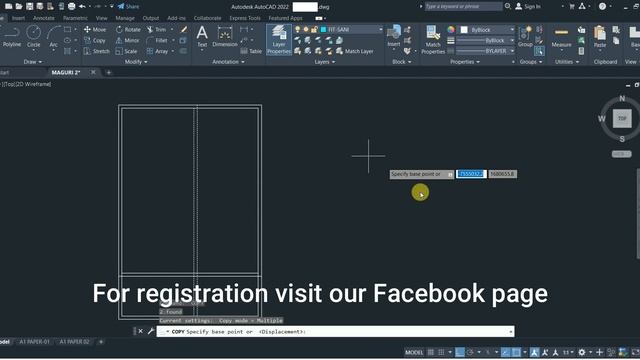
Task: Toggle the layer freeze sun icon
Action: [x=306, y=29]
